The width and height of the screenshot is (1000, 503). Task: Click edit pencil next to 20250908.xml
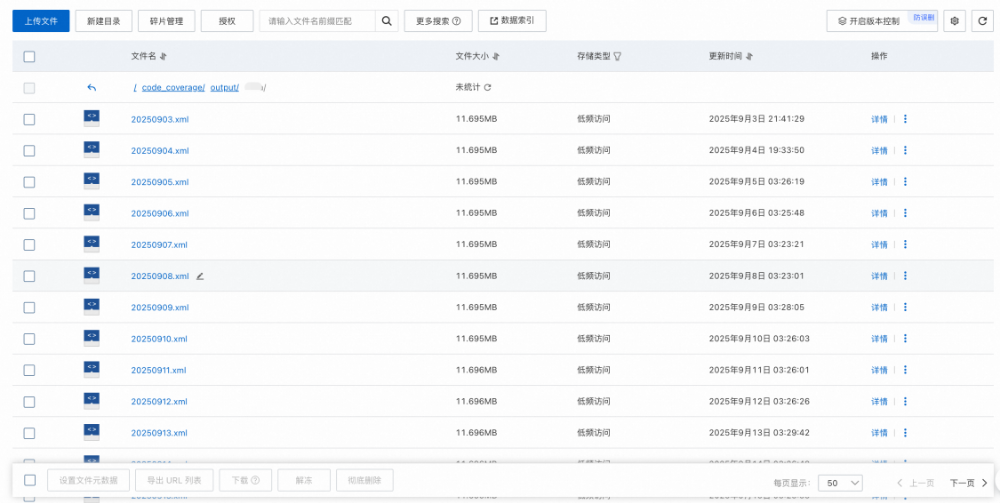(200, 276)
